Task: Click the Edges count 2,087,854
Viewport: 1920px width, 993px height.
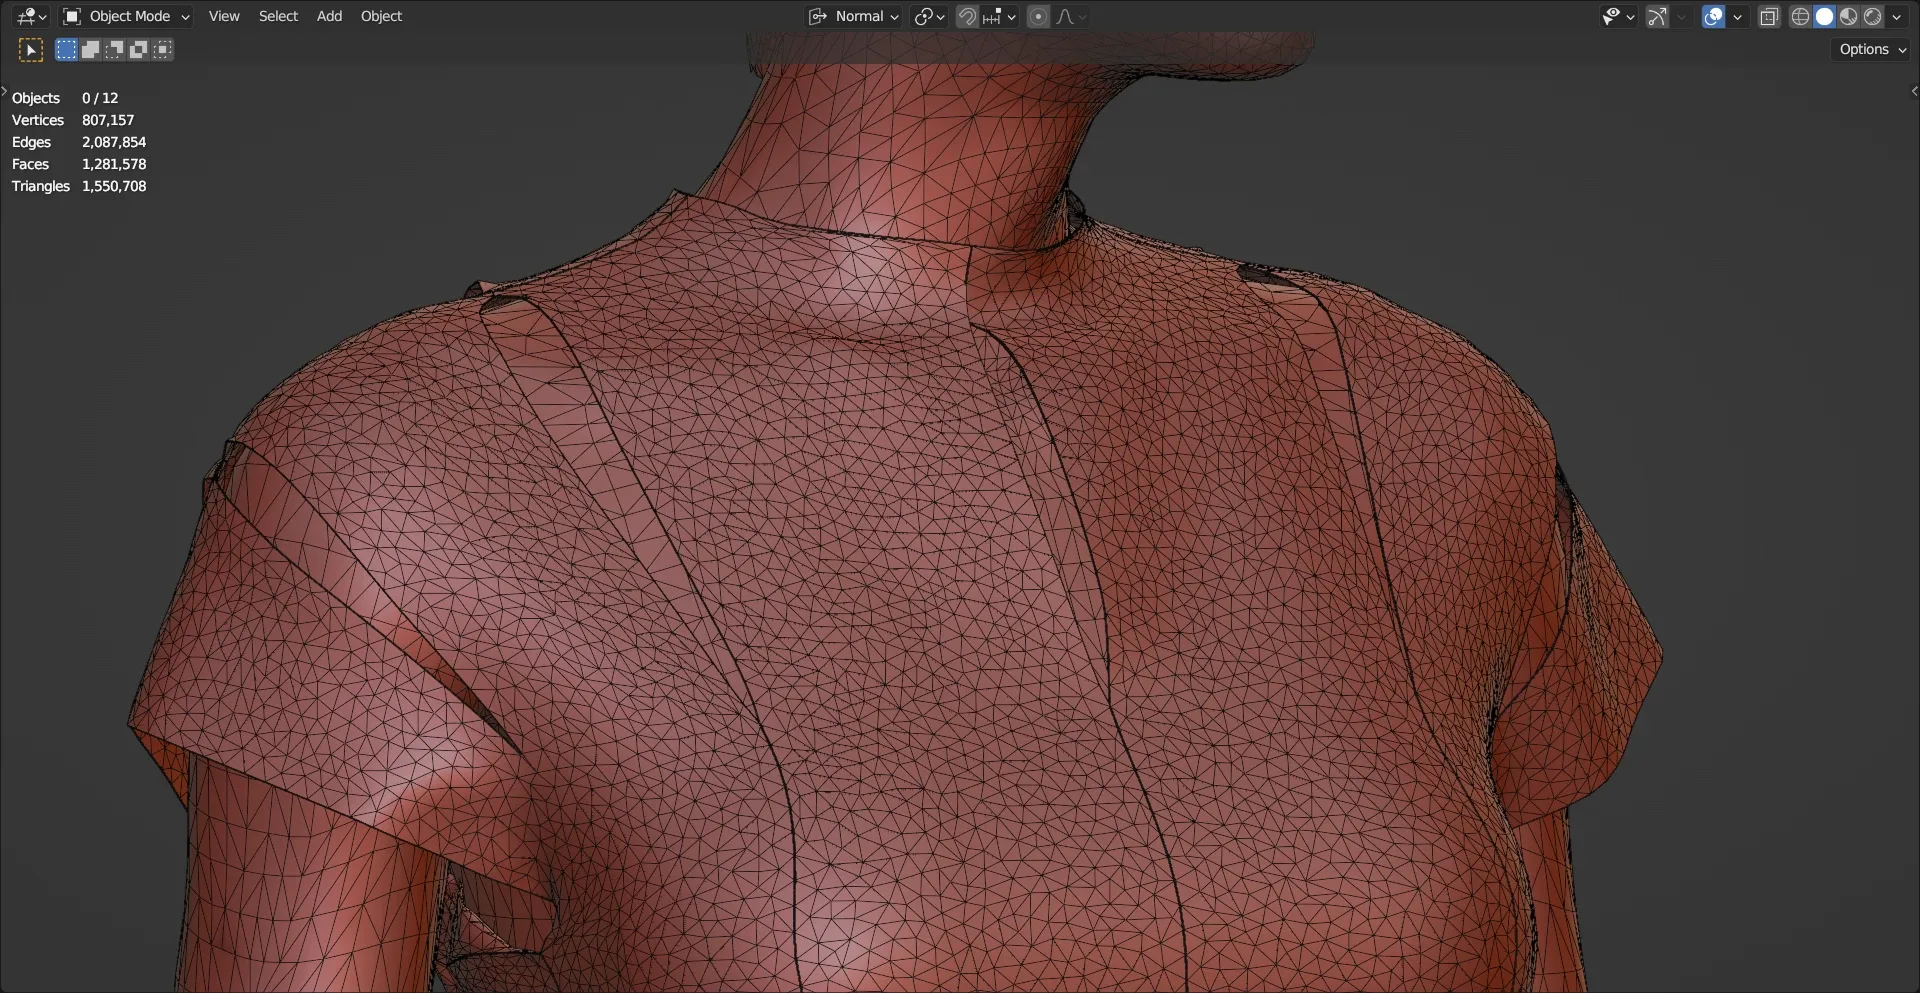Action: tap(114, 142)
